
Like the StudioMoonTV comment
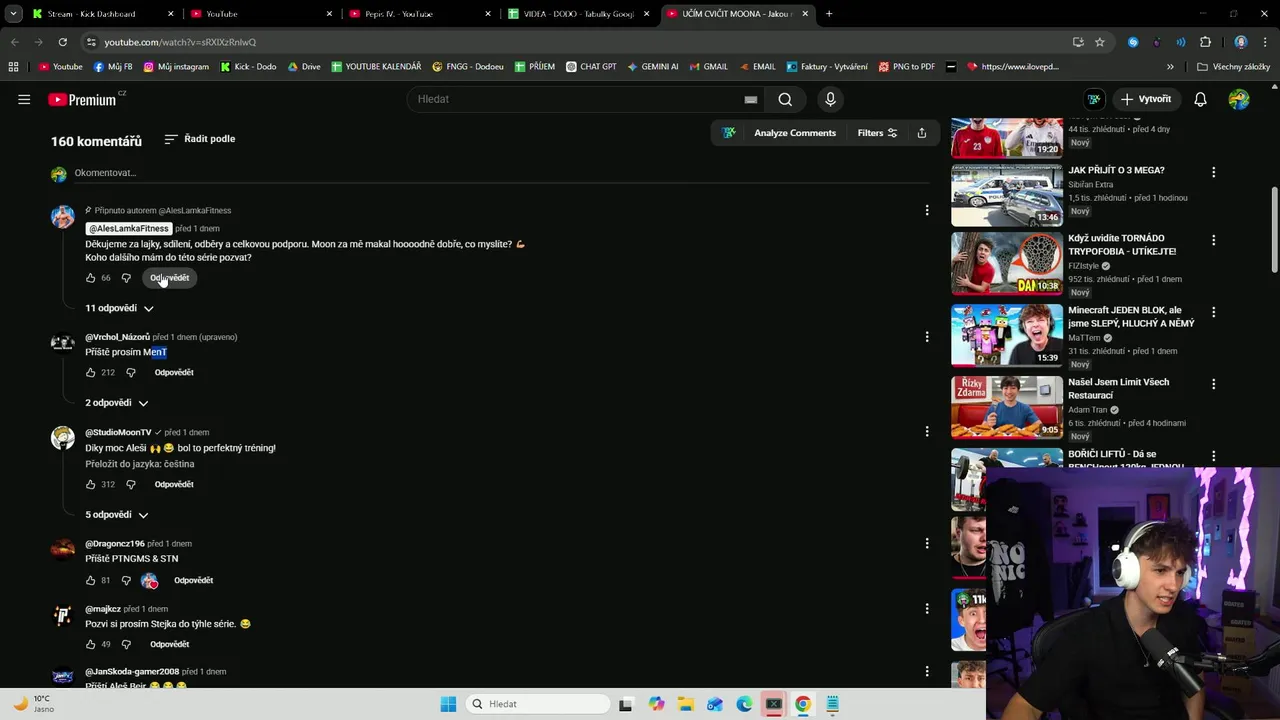pyautogui.click(x=91, y=484)
